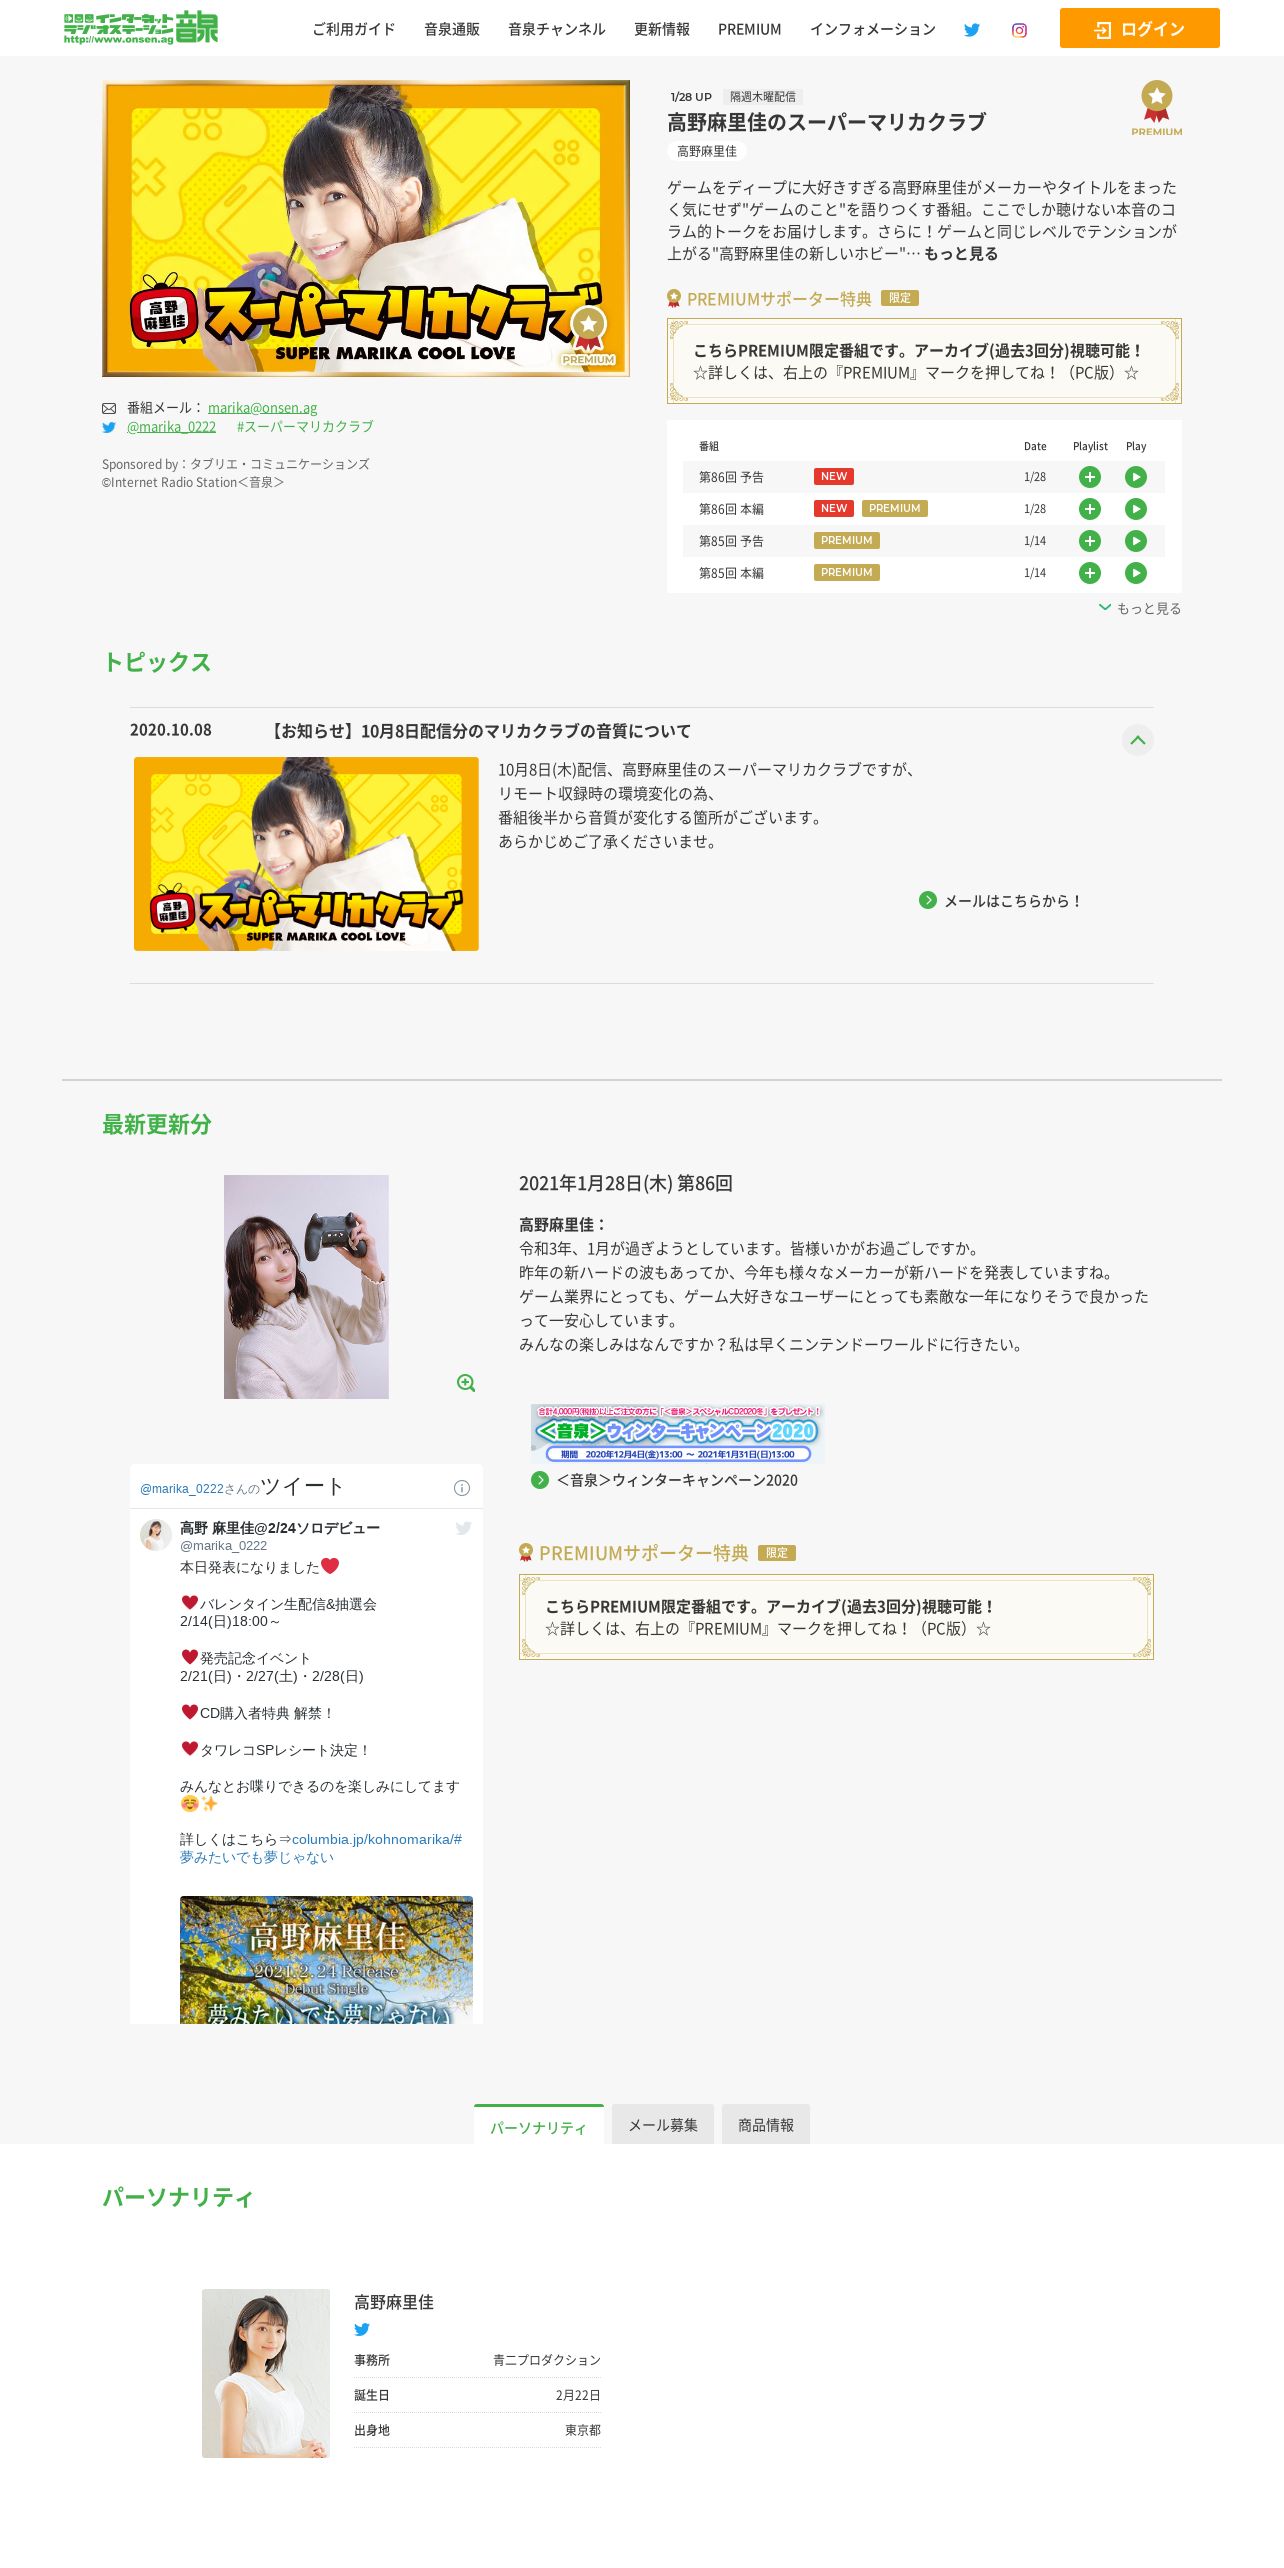Open ＜音泉＞ウィンターキャンペーン2020 link

click(x=677, y=1480)
